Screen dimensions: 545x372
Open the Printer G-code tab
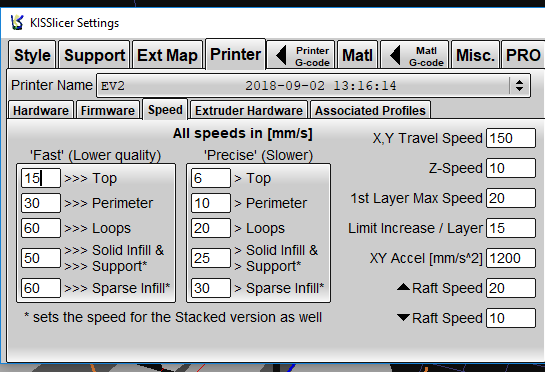pos(301,55)
